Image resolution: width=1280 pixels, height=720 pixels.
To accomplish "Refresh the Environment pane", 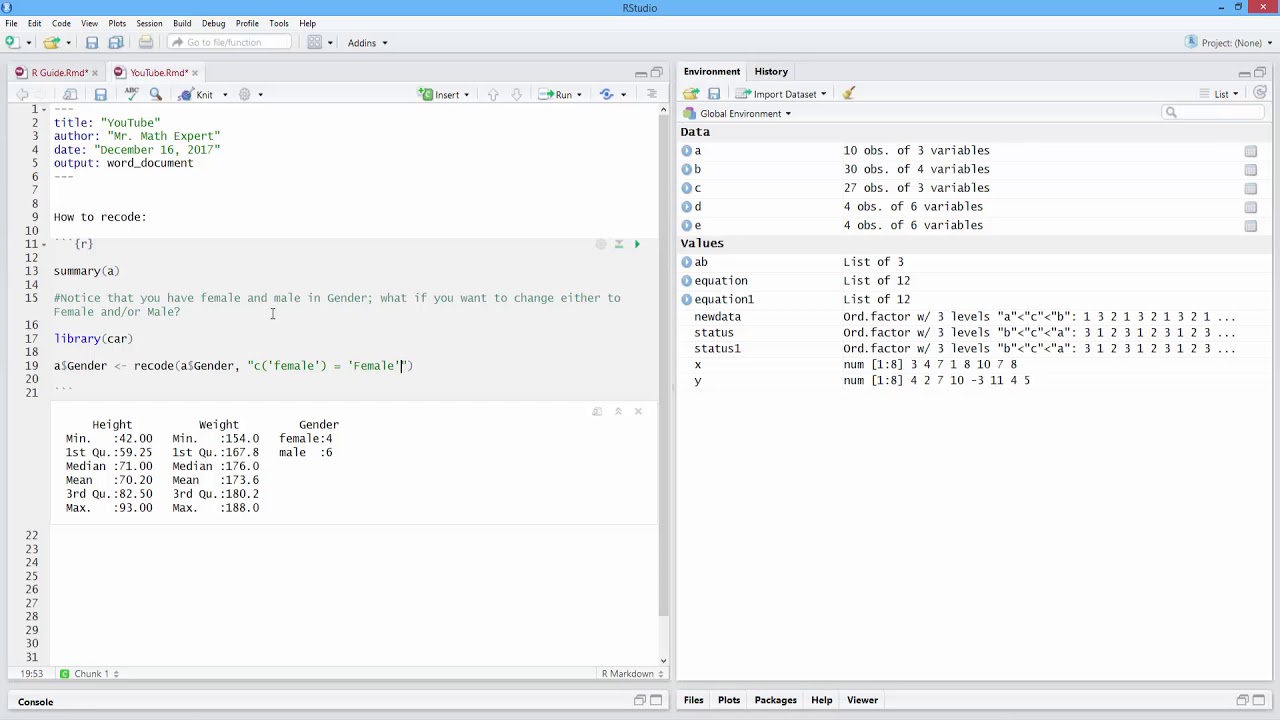I will pyautogui.click(x=1260, y=93).
